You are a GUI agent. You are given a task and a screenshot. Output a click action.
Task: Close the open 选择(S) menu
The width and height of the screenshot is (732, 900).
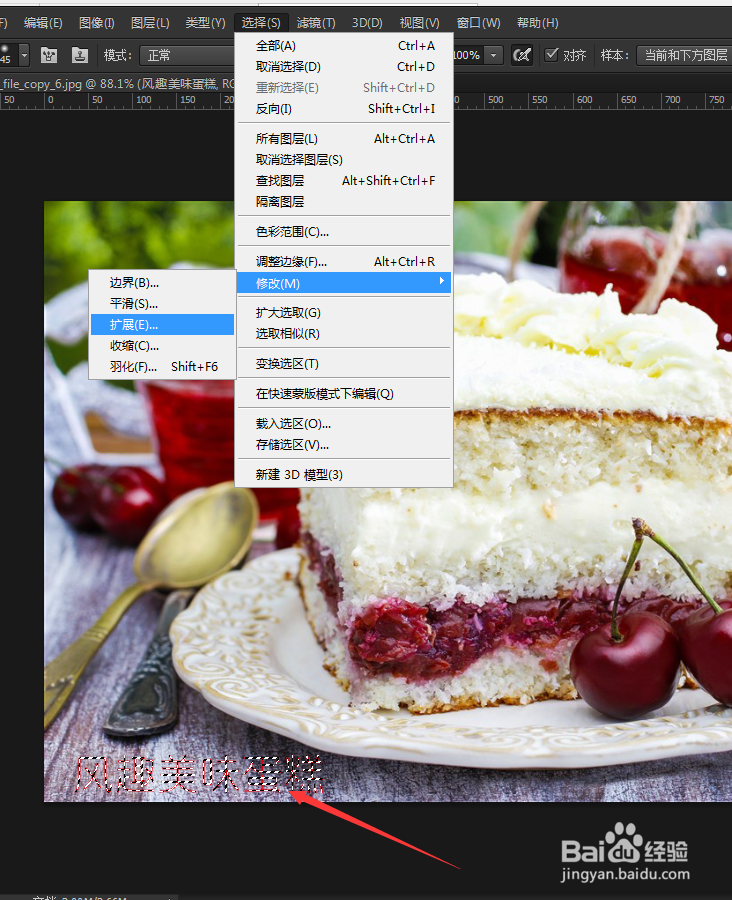[261, 23]
